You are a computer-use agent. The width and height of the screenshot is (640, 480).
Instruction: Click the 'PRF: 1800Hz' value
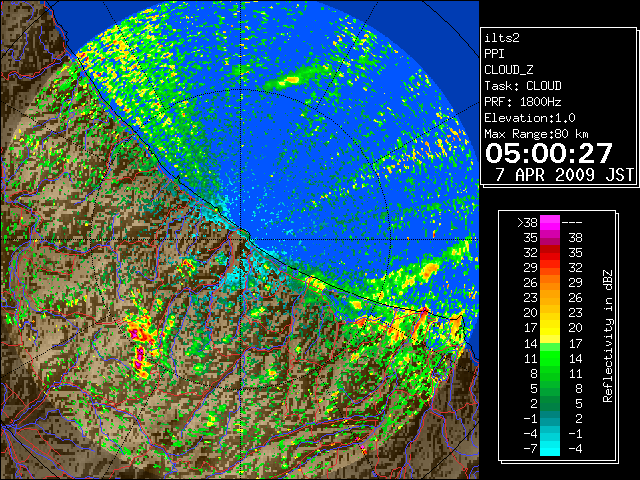[x=523, y=102]
